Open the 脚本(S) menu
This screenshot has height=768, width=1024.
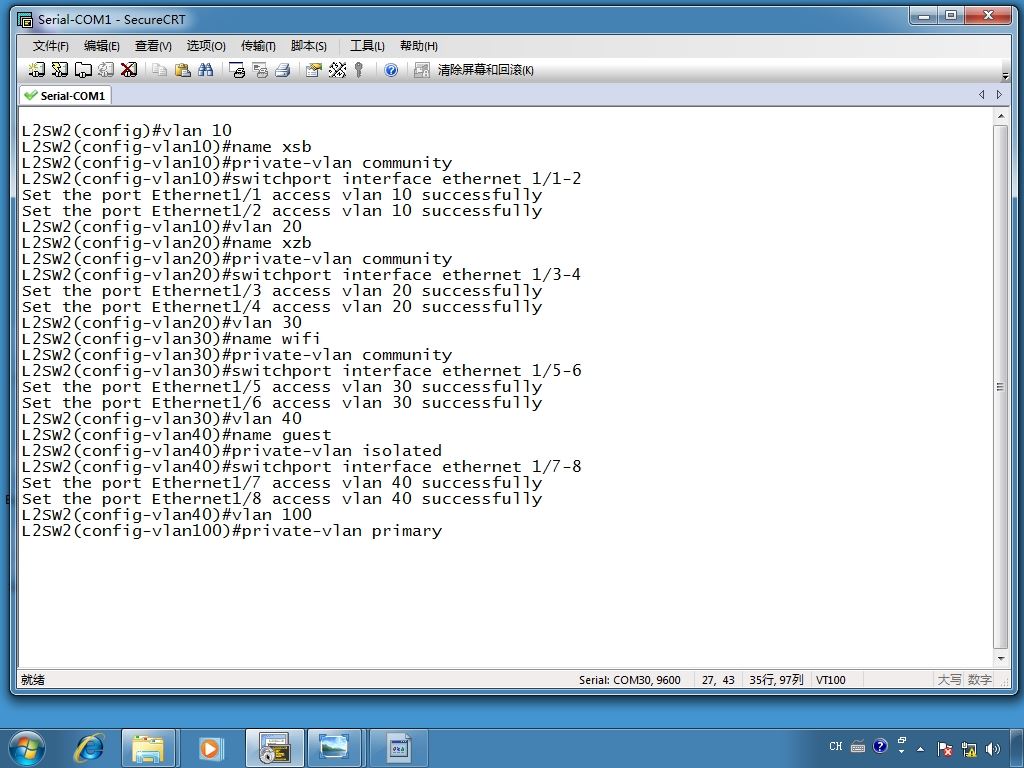(x=308, y=46)
